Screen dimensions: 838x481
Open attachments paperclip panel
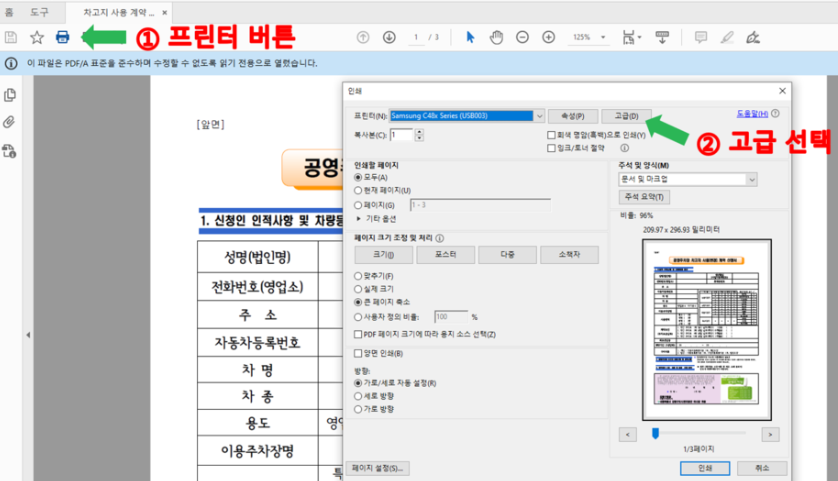(x=9, y=122)
